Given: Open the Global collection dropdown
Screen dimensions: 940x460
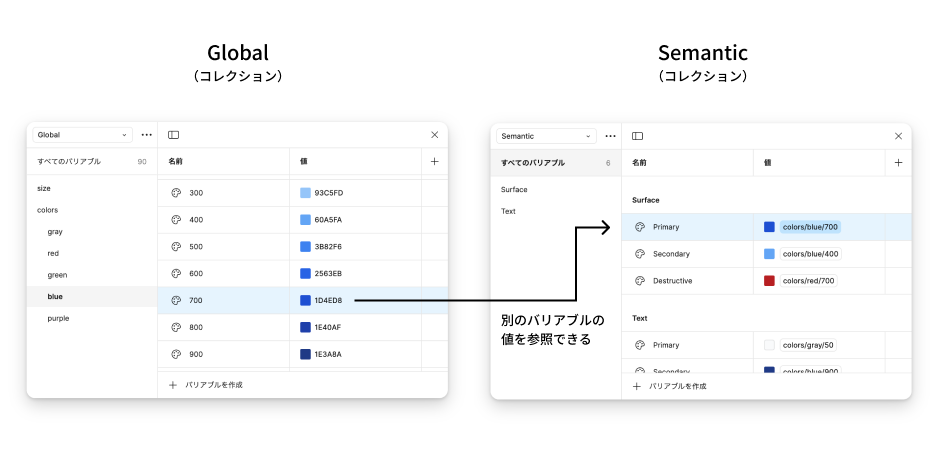Looking at the screenshot, I should click(82, 134).
